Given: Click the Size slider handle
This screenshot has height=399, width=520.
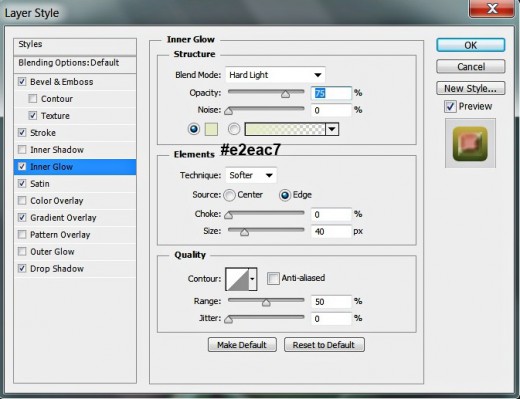Looking at the screenshot, I should pos(245,232).
